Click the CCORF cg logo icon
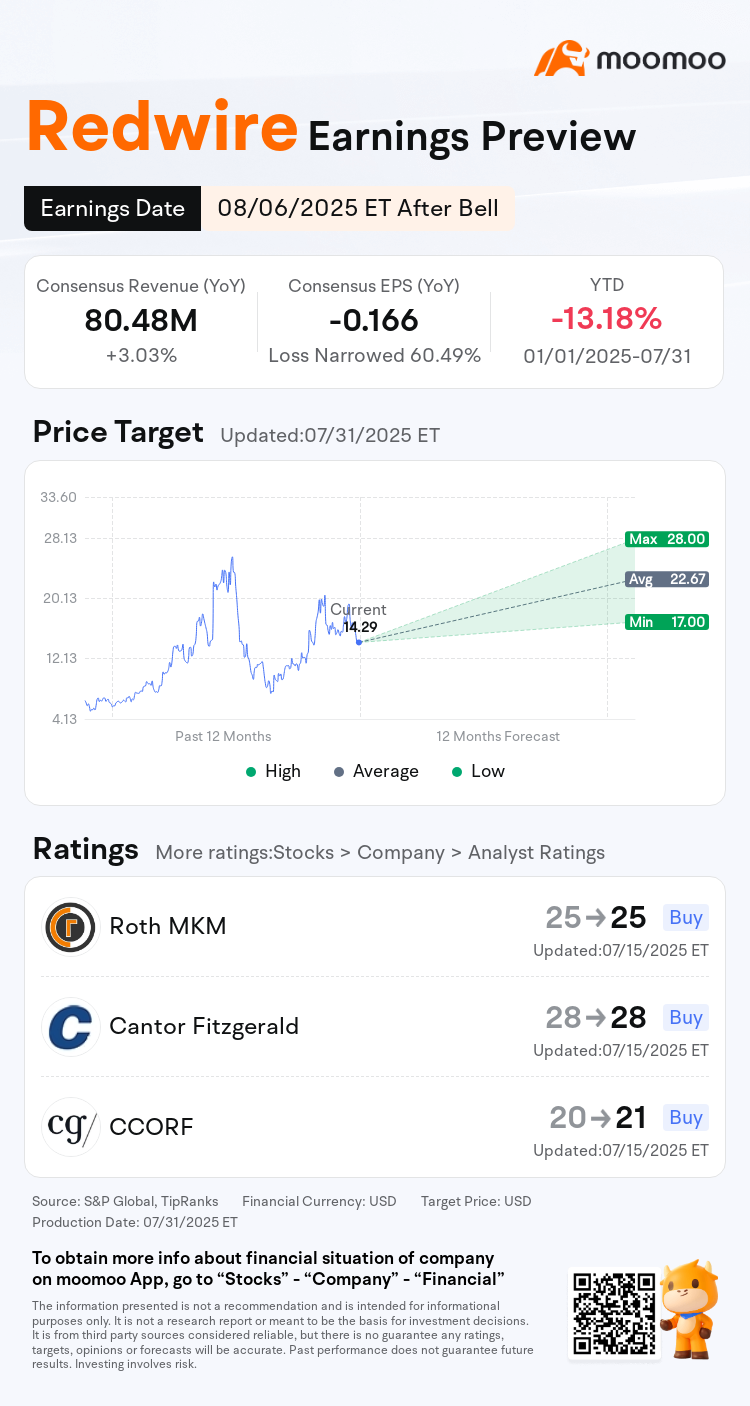Image resolution: width=750 pixels, height=1406 pixels. point(71,1127)
